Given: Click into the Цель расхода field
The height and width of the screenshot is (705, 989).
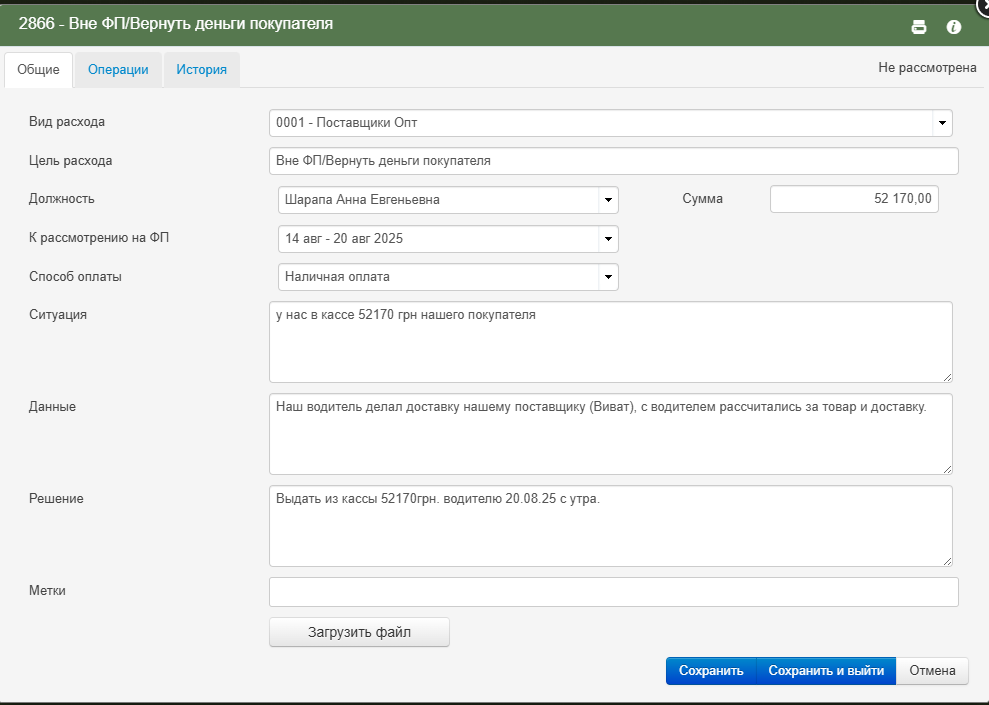Looking at the screenshot, I should tap(614, 161).
